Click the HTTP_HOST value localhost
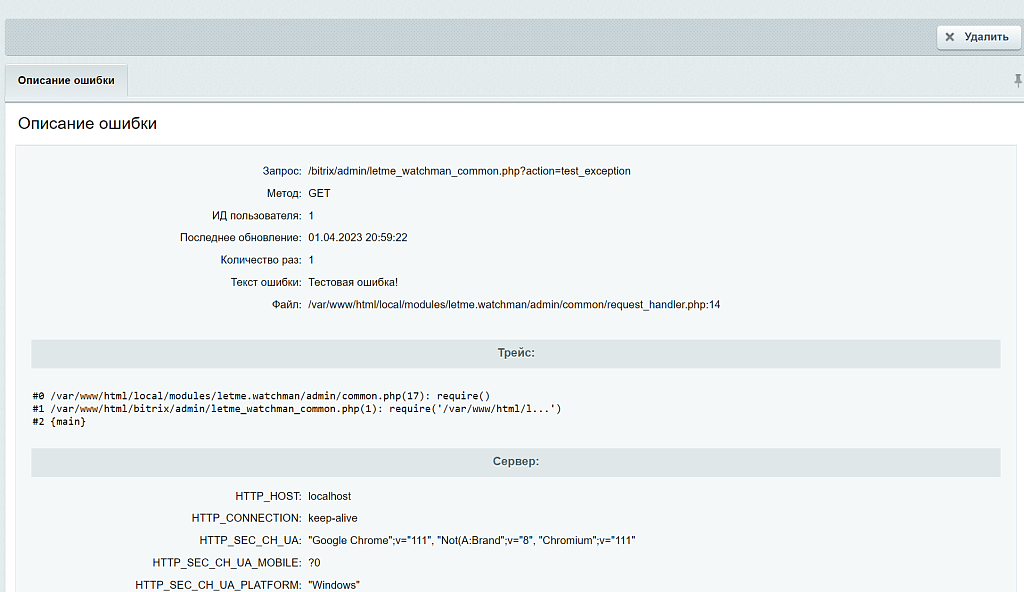This screenshot has width=1024, height=592. point(329,496)
